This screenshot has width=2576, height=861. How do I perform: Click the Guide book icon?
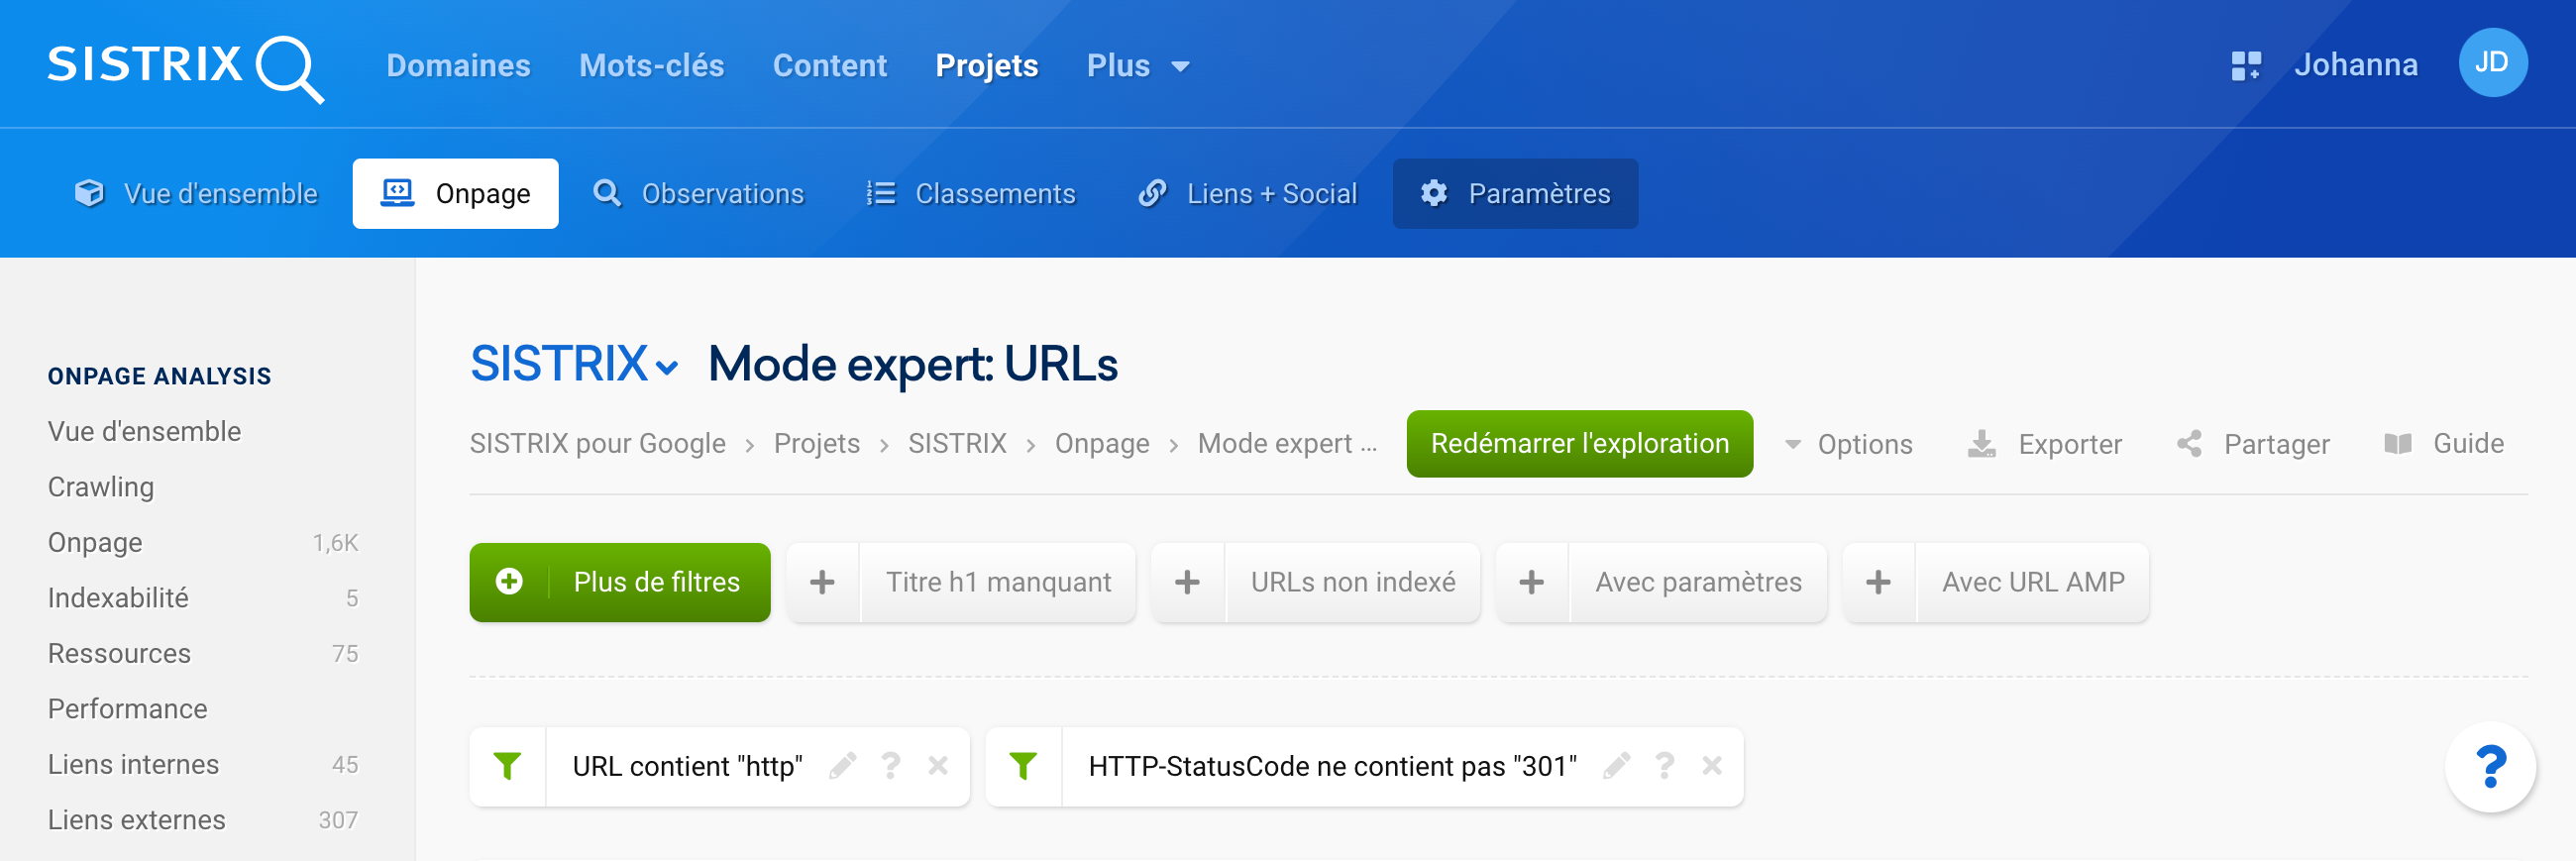pyautogui.click(x=2397, y=444)
